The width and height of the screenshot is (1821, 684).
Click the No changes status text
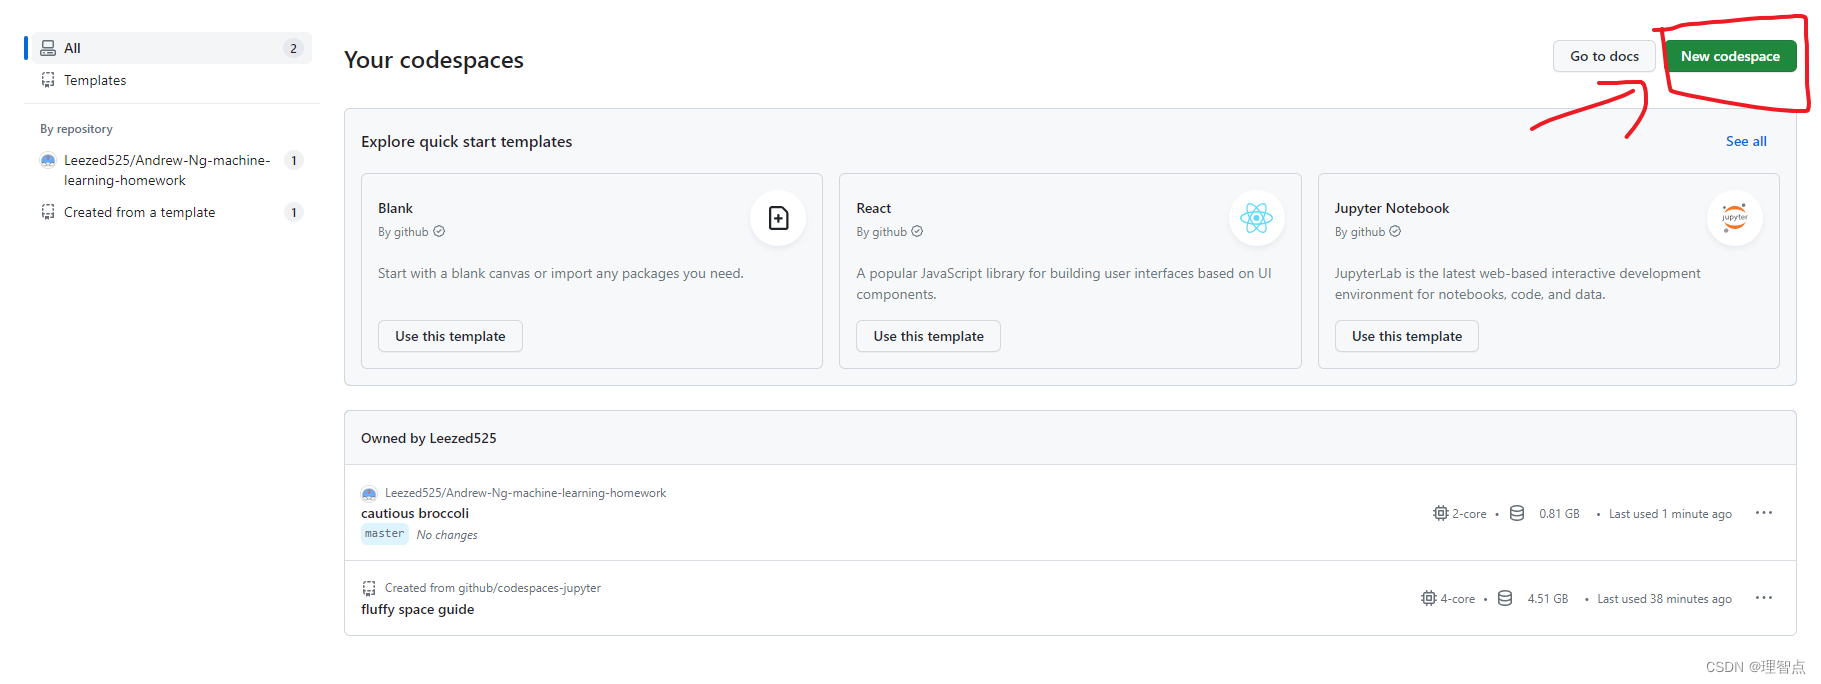click(x=447, y=535)
